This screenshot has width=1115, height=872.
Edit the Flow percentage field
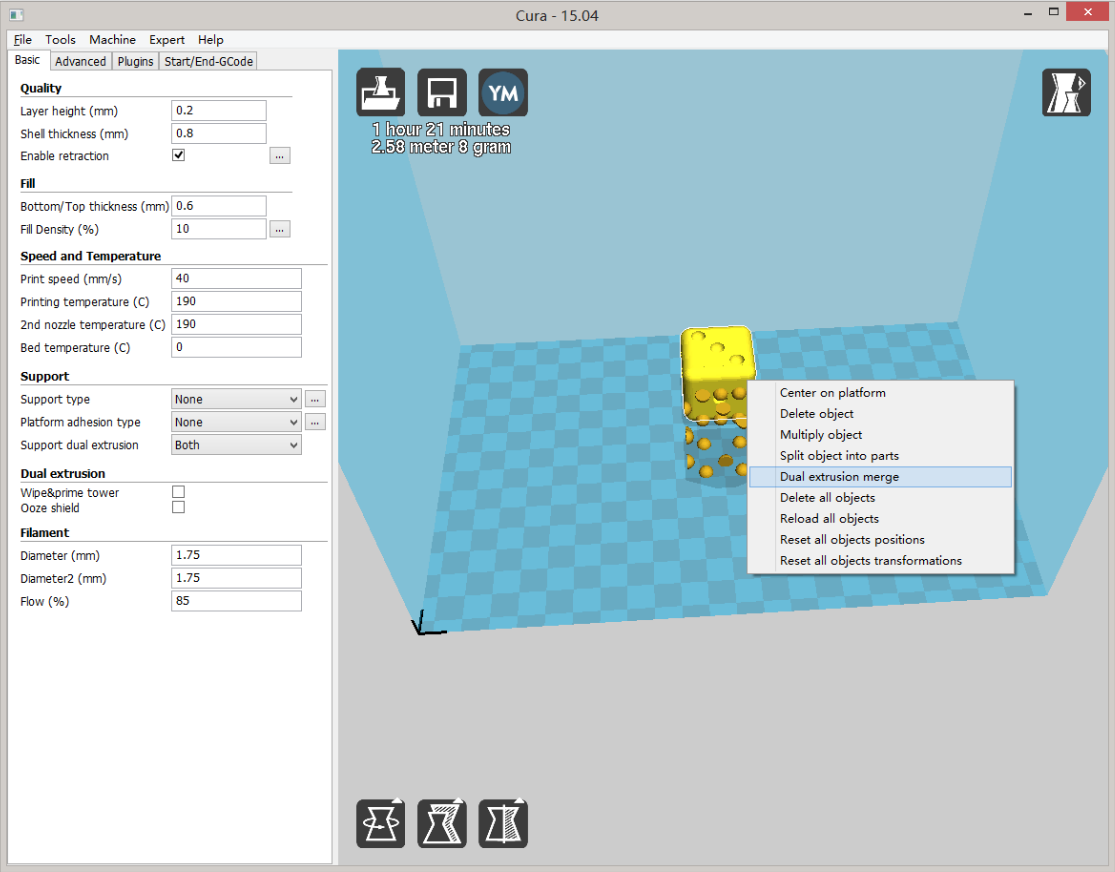pos(236,600)
